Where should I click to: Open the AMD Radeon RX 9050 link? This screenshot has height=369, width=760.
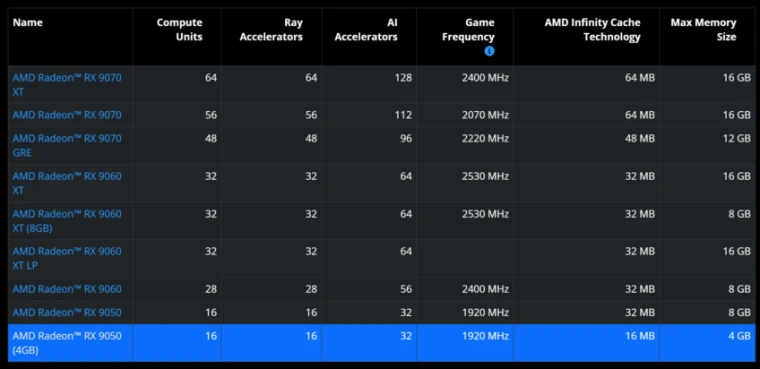(x=67, y=312)
